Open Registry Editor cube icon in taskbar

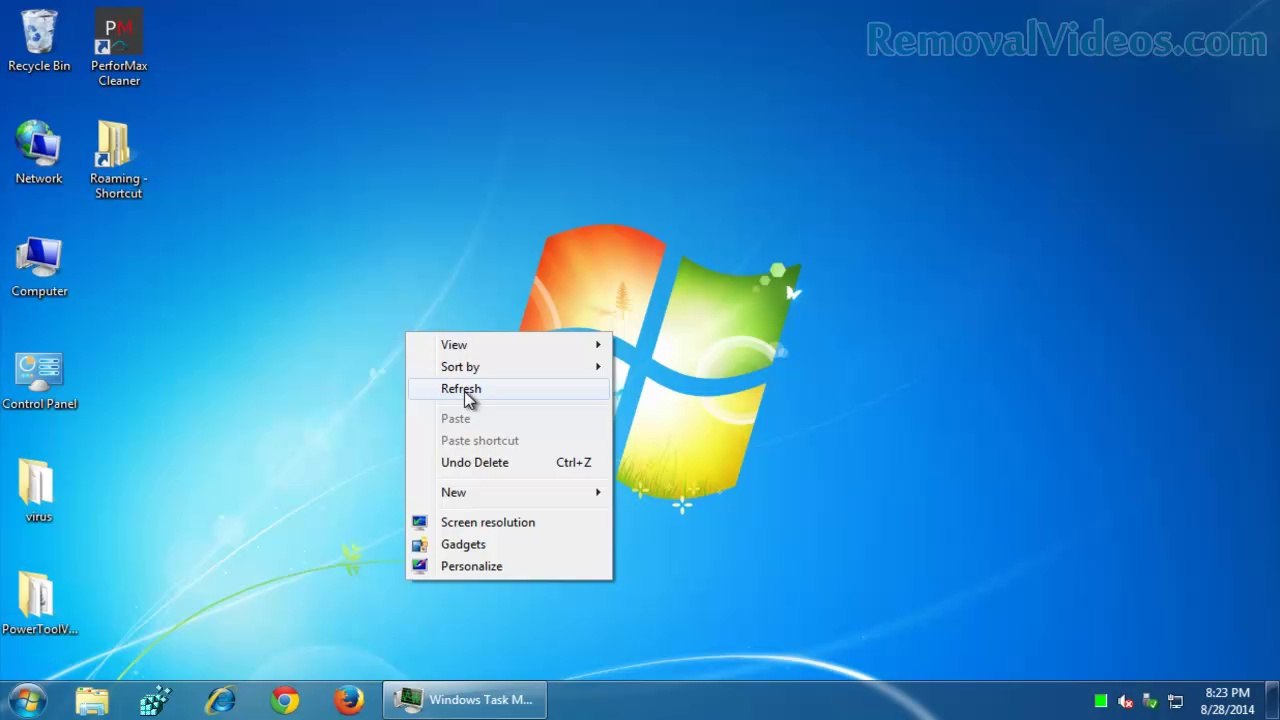click(156, 700)
